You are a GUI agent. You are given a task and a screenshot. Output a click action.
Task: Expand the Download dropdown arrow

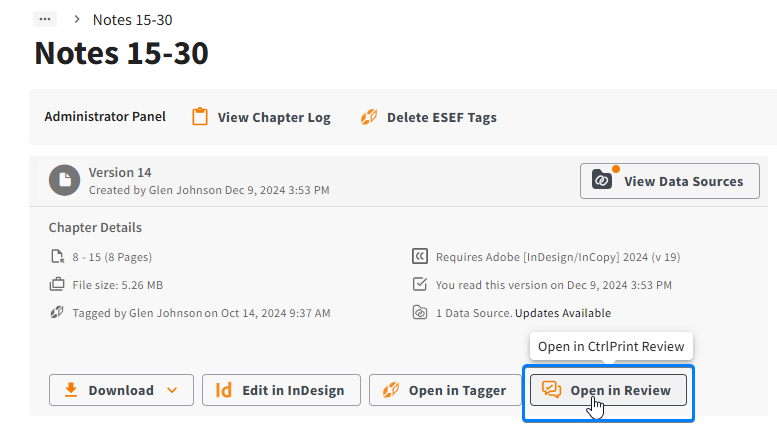tap(172, 390)
